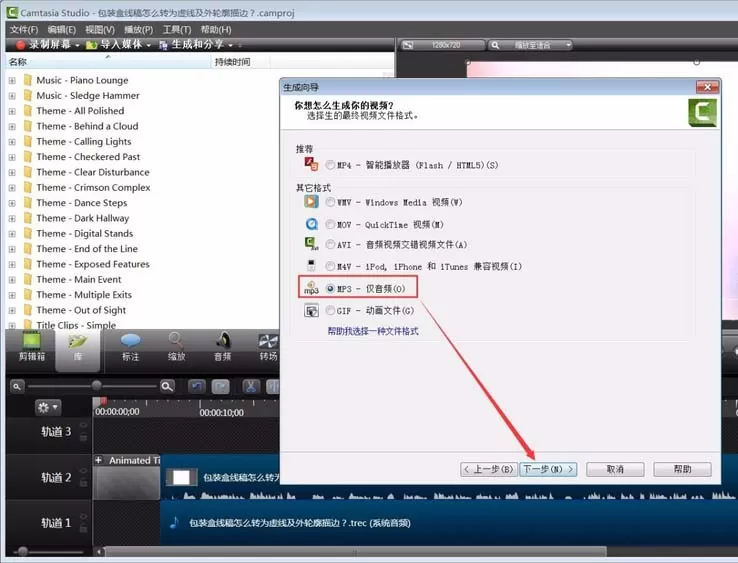This screenshot has height=563, width=738.
Task: Click the GIF animation format icon
Action: point(311,311)
